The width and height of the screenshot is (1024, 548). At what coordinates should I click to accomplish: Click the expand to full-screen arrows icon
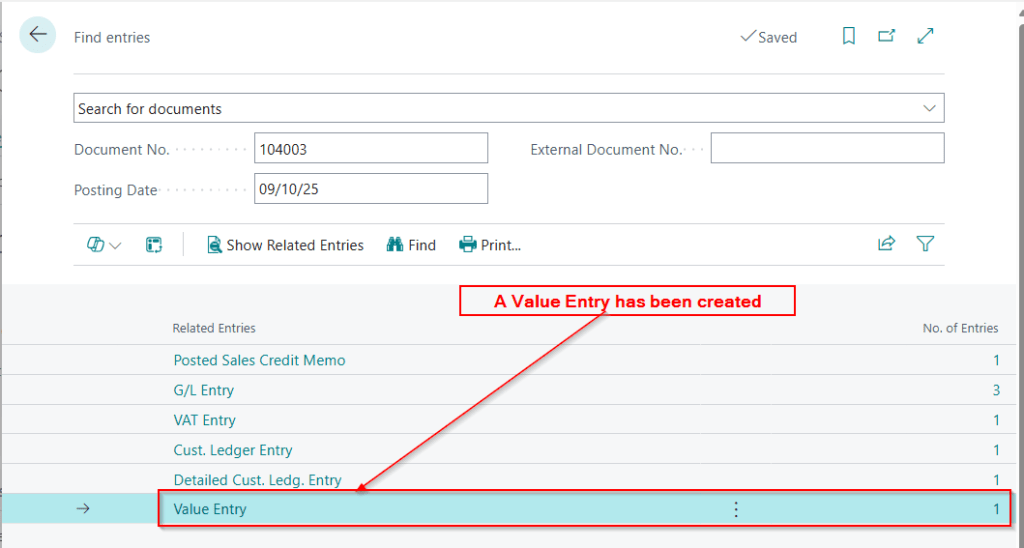pyautogui.click(x=925, y=36)
